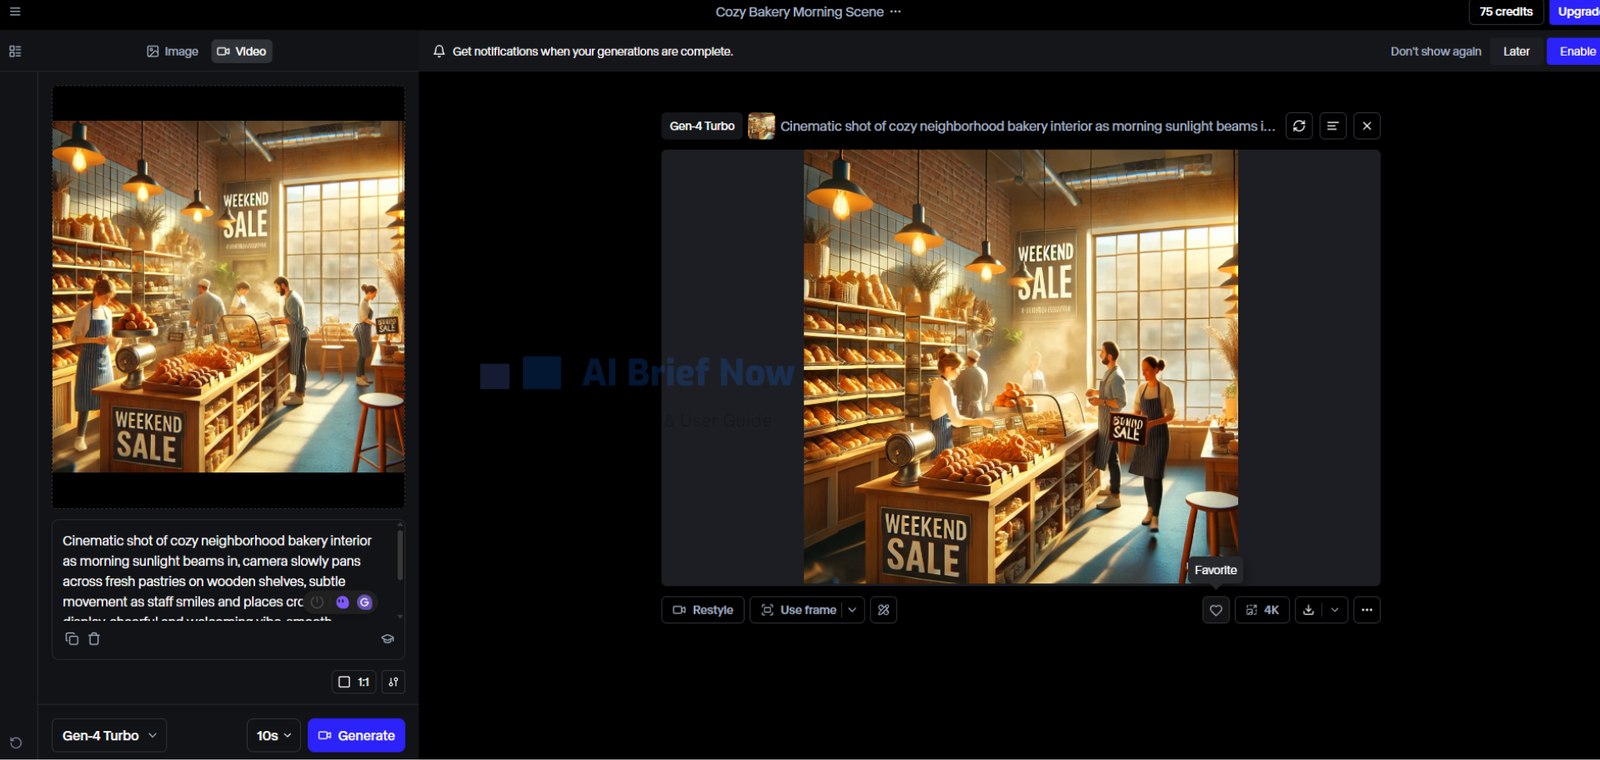This screenshot has width=1600, height=760.
Task: Click the small prompt thumbnail in result header
Action: click(761, 126)
